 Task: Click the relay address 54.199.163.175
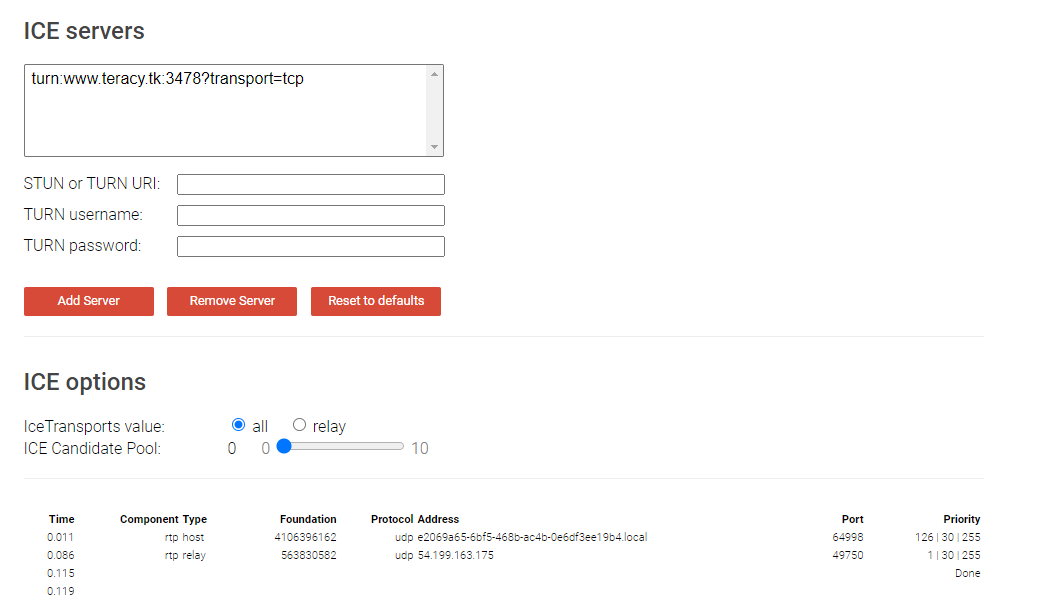click(456, 555)
